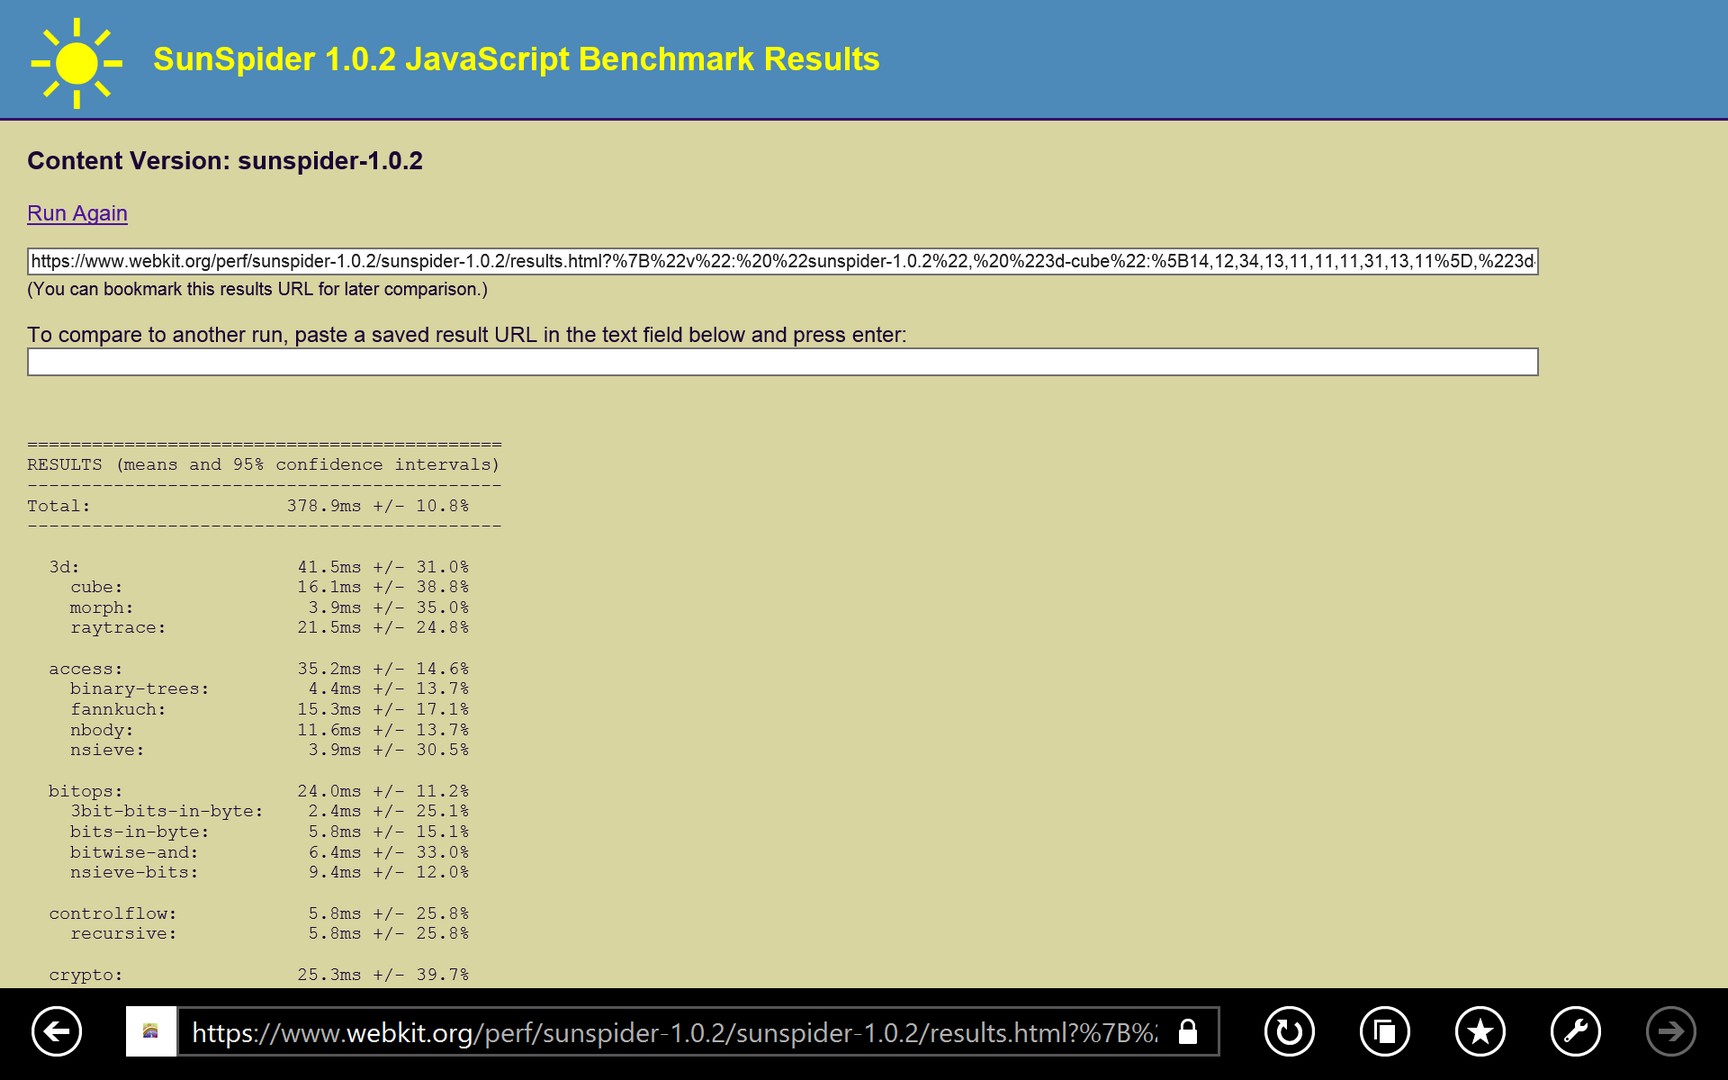Viewport: 1728px width, 1080px height.
Task: Click the access 35.2ms category row
Action: [259, 669]
